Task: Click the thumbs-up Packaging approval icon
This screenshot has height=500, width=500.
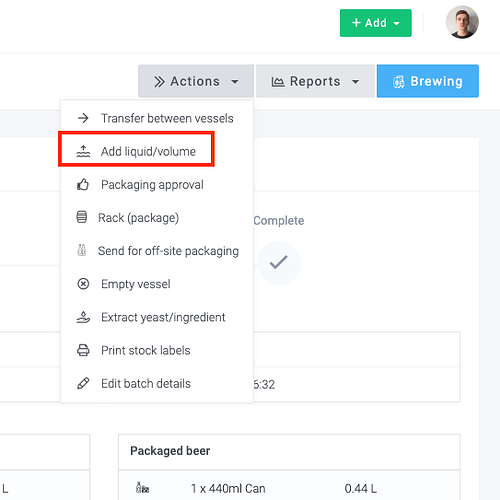Action: pos(83,184)
